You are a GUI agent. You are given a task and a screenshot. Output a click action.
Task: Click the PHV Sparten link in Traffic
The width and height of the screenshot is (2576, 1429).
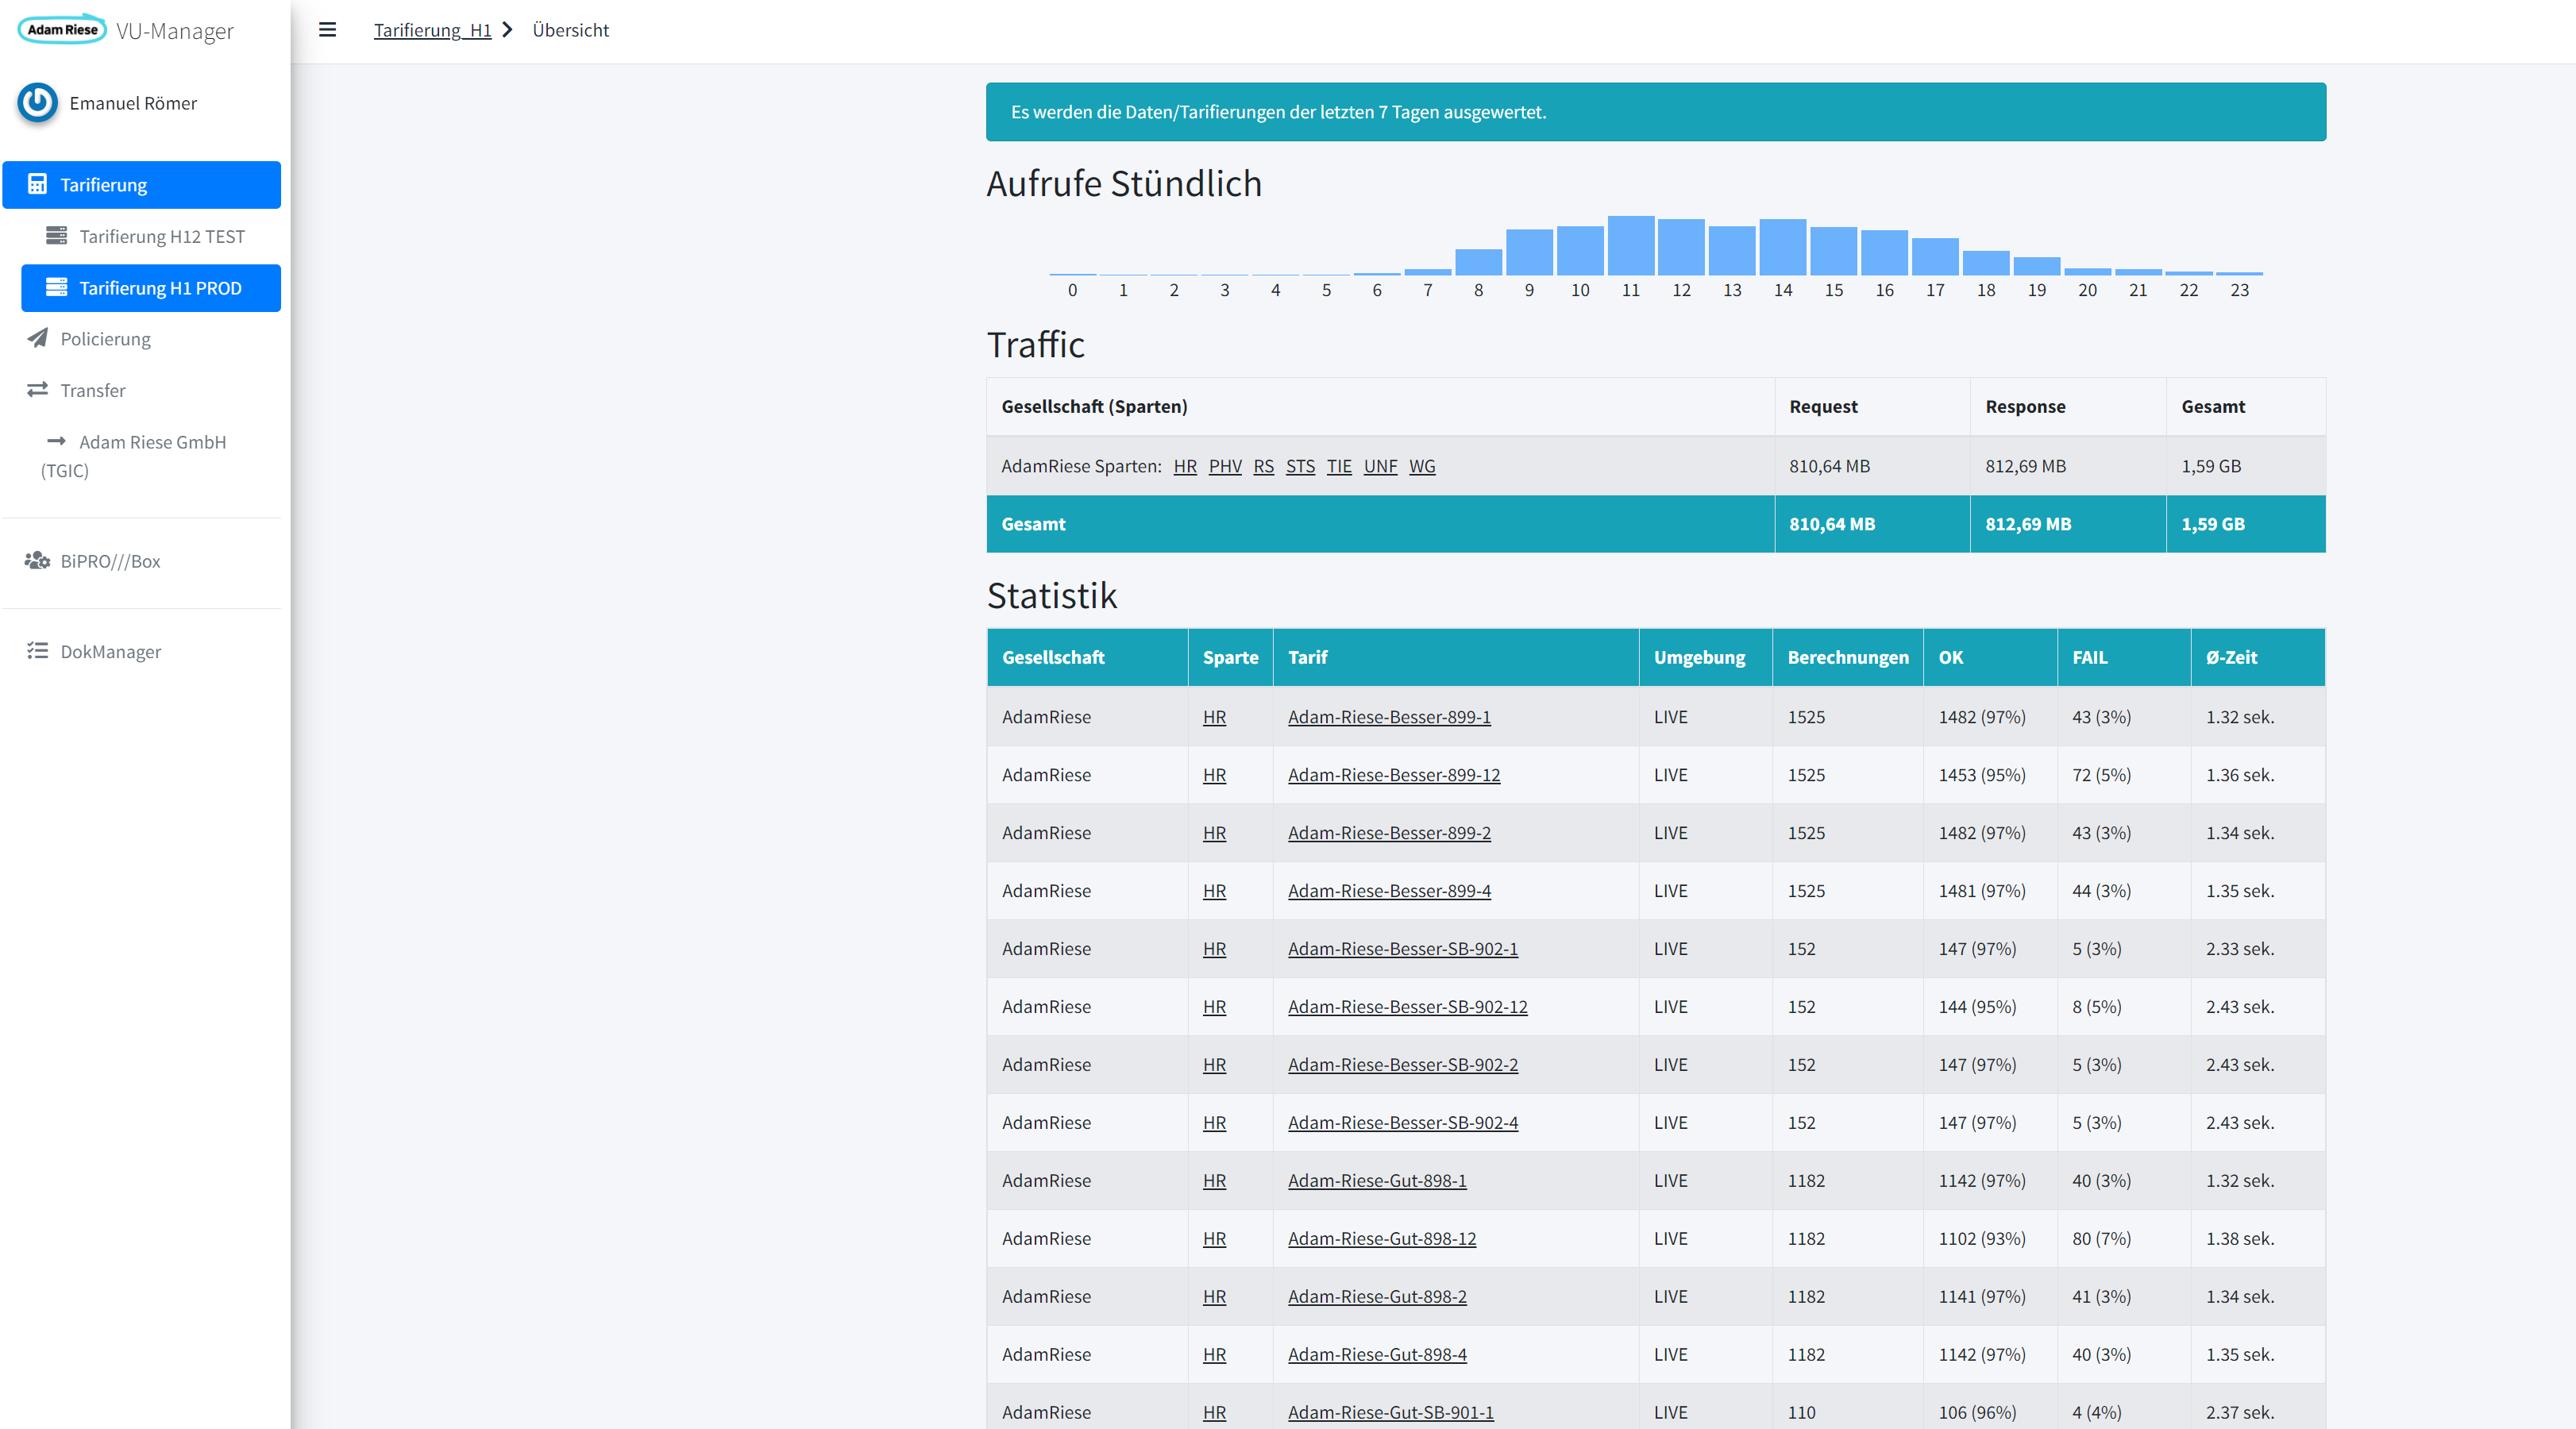coord(1224,466)
